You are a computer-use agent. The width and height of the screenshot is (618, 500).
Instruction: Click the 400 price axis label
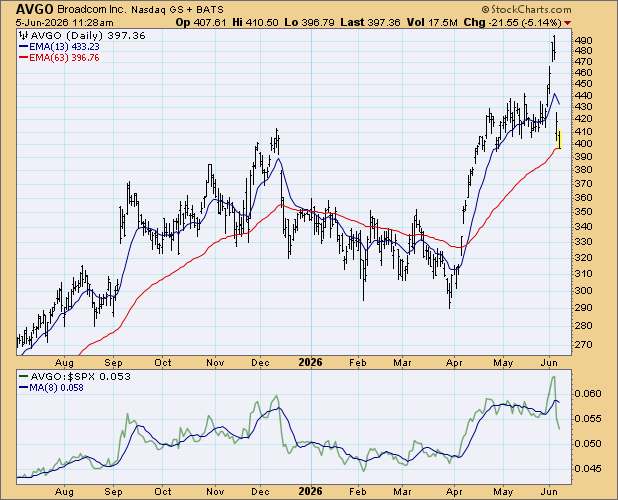click(583, 143)
